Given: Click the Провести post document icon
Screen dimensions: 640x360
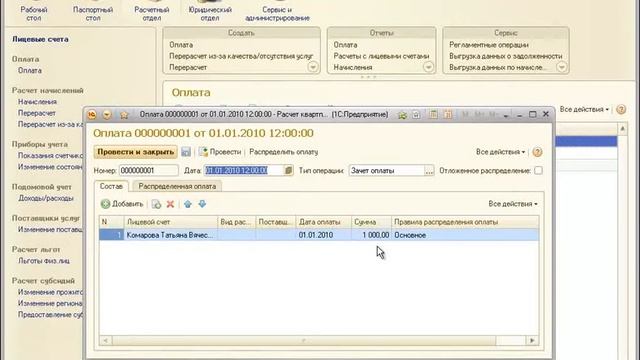Looking at the screenshot, I should click(x=203, y=152).
